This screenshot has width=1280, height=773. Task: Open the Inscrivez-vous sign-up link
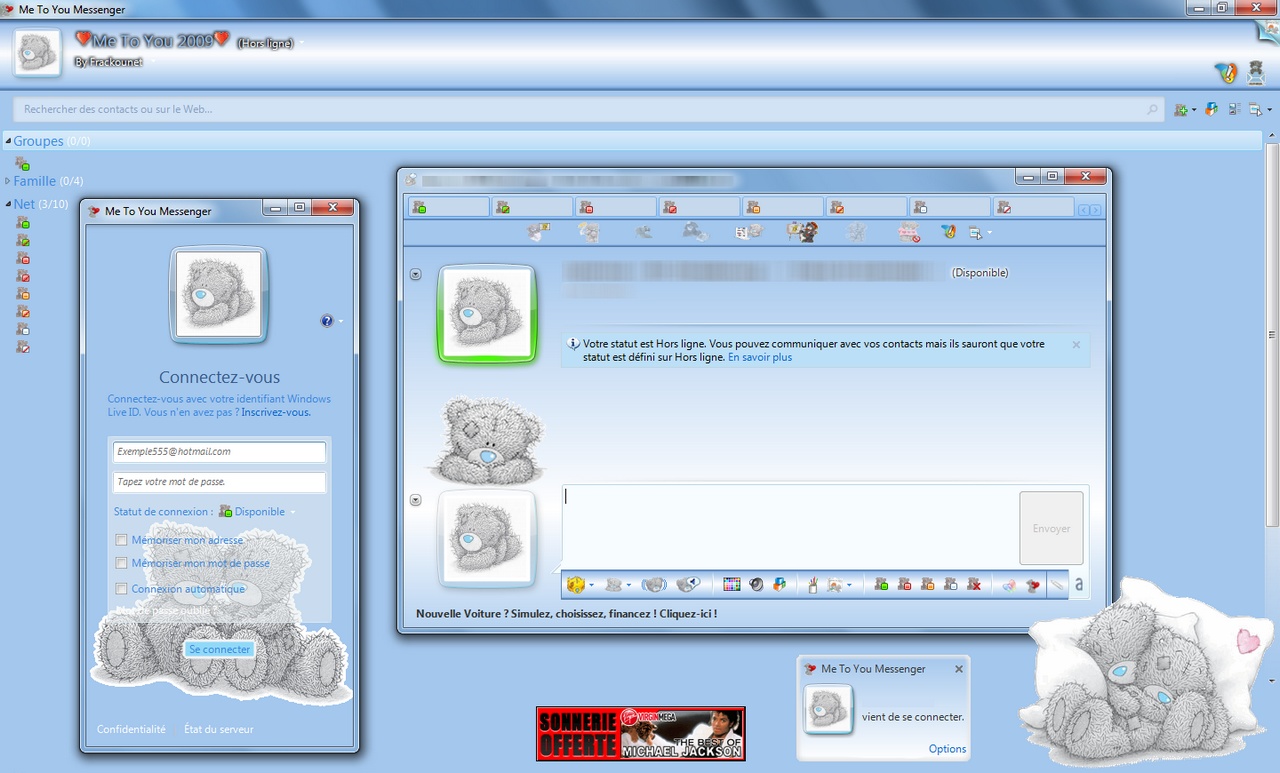click(276, 412)
